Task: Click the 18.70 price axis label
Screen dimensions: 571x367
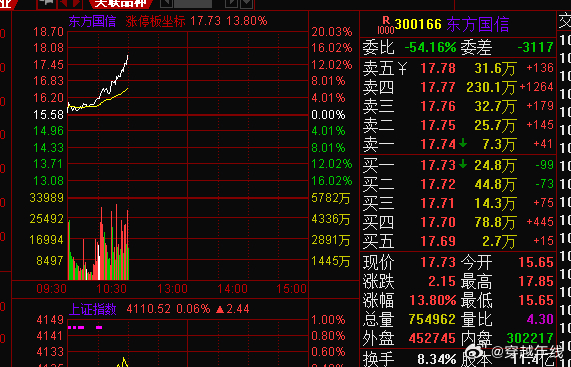Action: (48, 32)
